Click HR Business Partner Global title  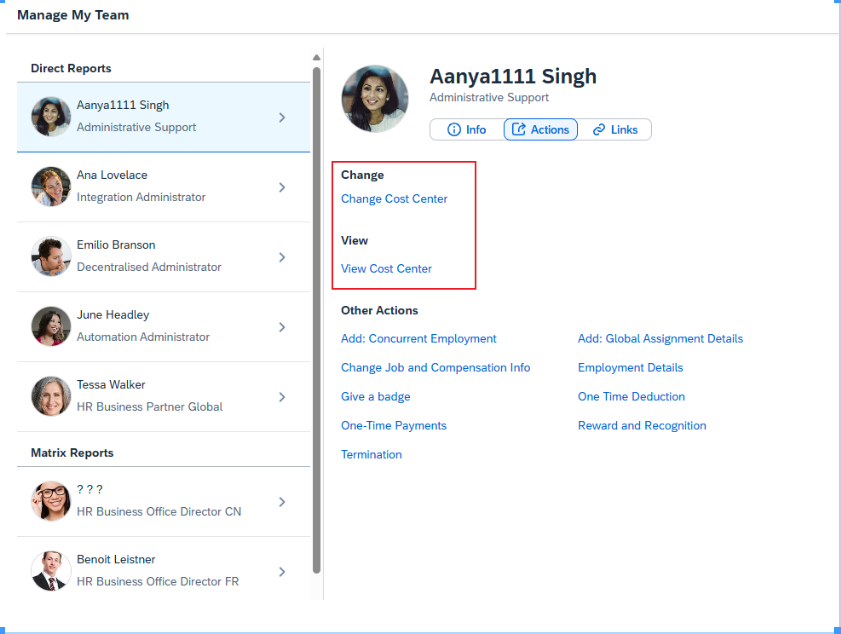click(150, 407)
